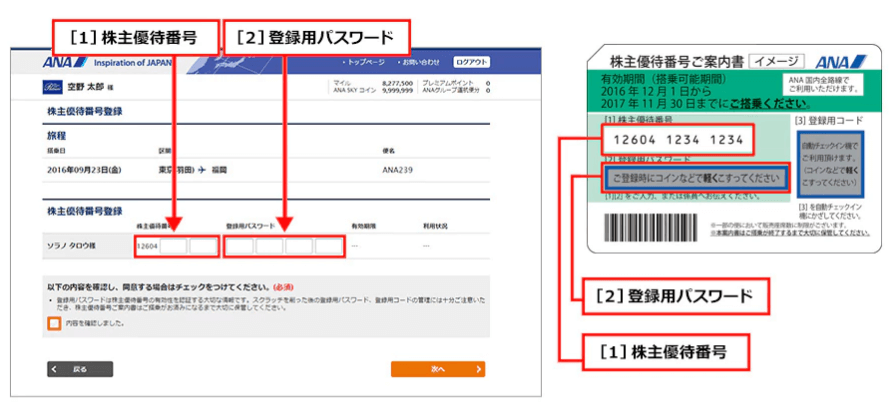Screen dimensions: 891x413
Task: Click the airplane icon between 東京(羽田) and 福岡
Action: click(x=199, y=170)
